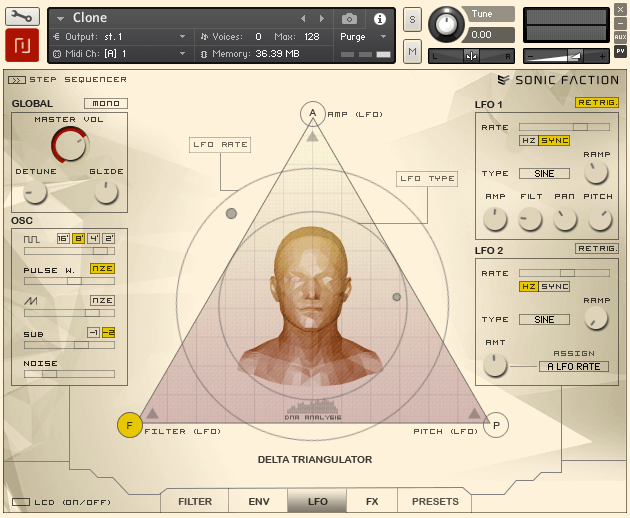Click the Voices note icon

204,37
